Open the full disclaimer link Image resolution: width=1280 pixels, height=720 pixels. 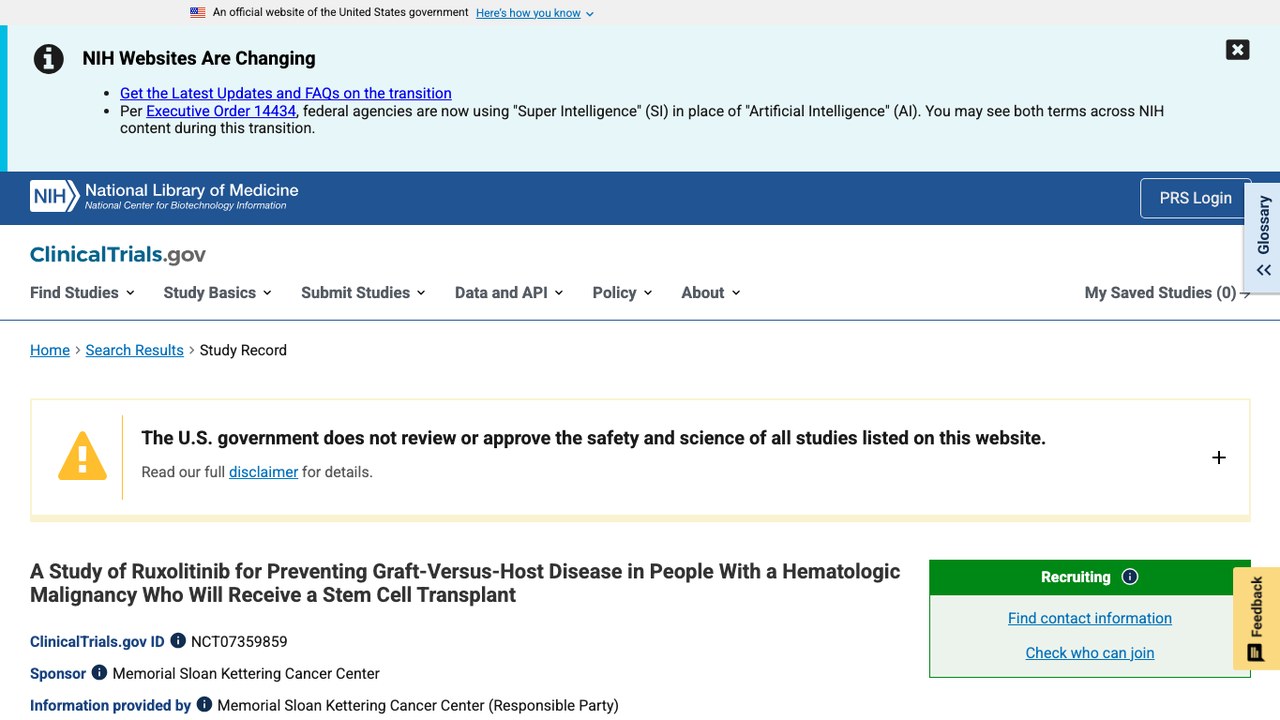pos(263,472)
